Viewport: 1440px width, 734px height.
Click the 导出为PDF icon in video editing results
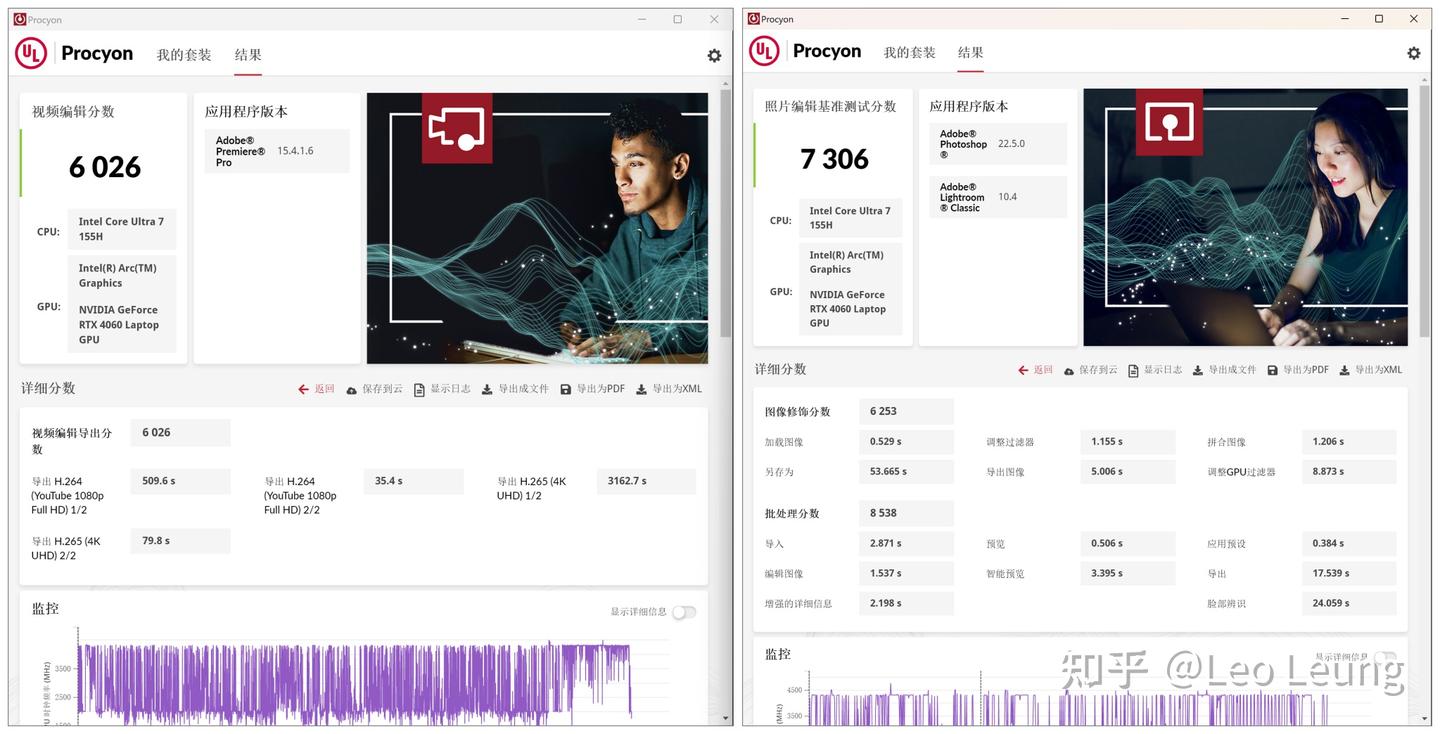pyautogui.click(x=564, y=389)
